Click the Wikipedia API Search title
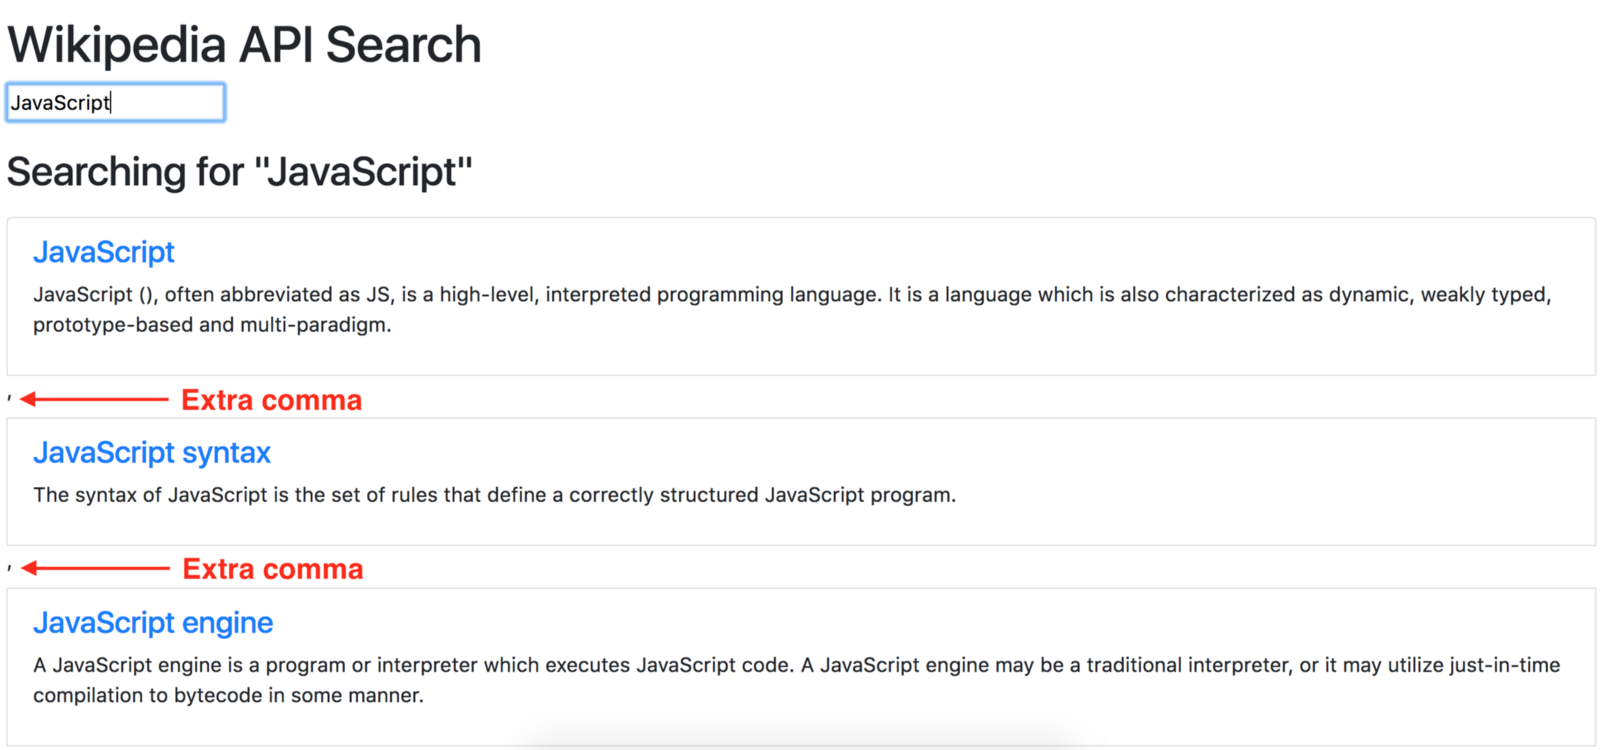This screenshot has height=750, width=1600. (x=244, y=45)
